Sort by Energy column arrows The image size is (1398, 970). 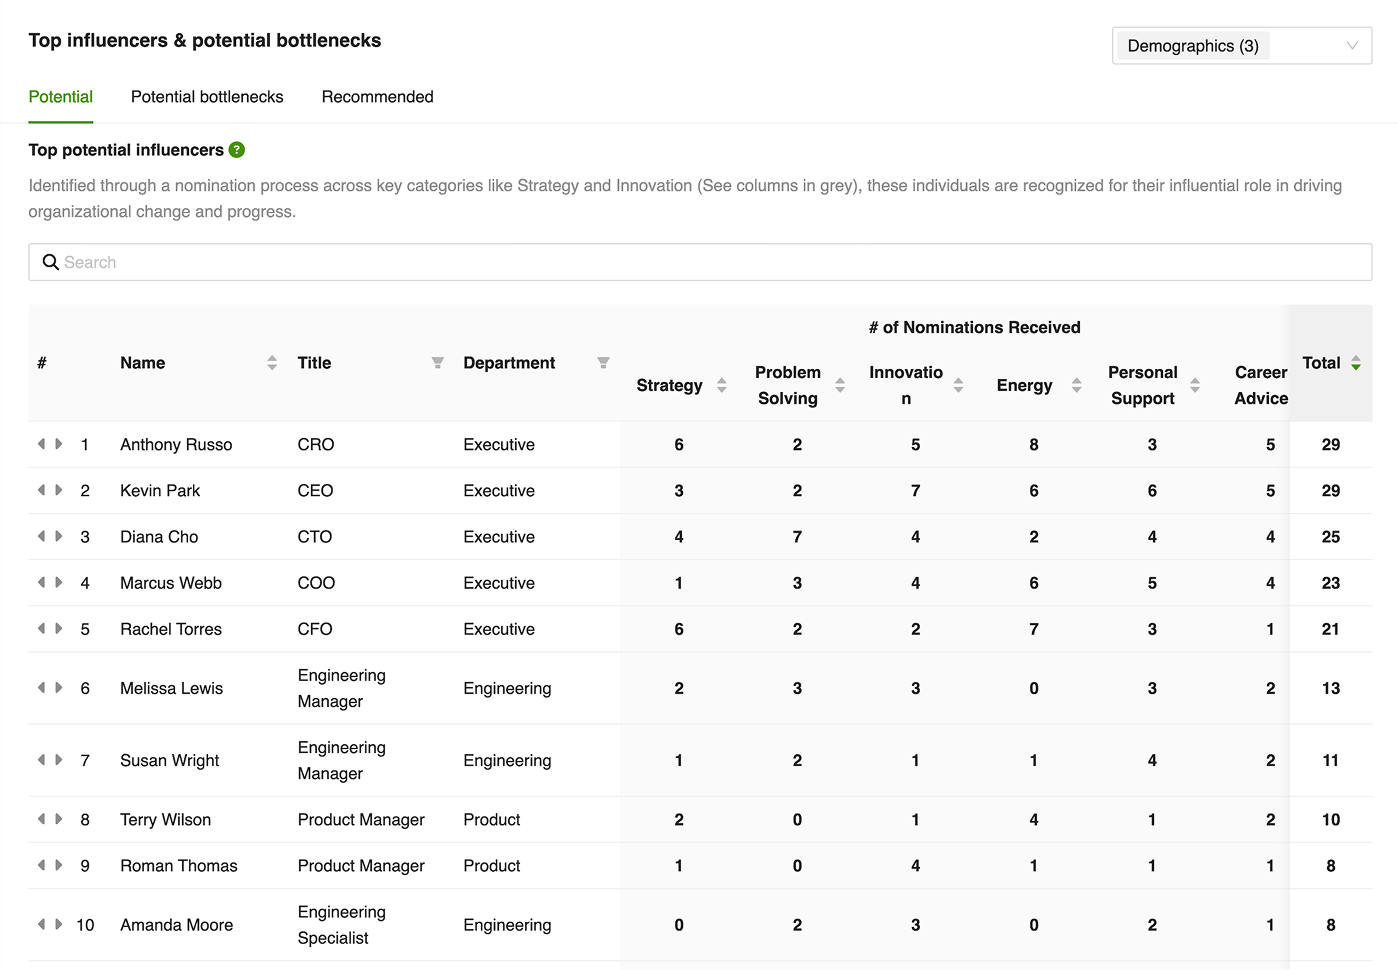(x=1077, y=386)
